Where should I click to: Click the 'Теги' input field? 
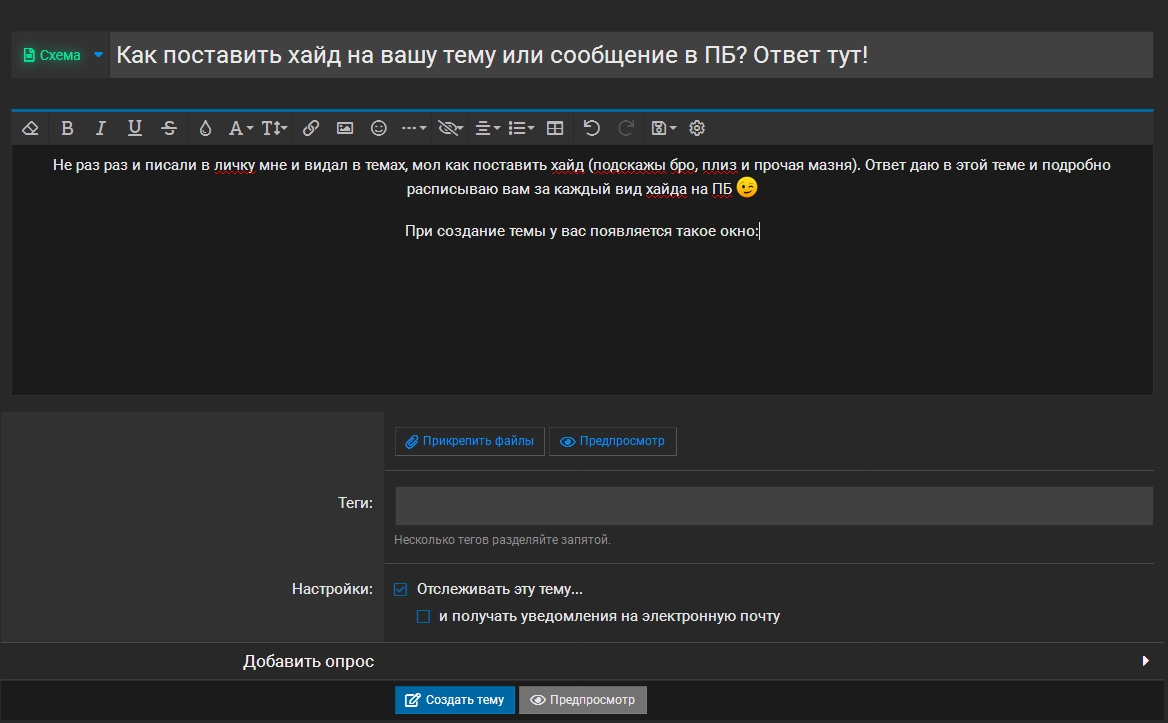pos(774,506)
